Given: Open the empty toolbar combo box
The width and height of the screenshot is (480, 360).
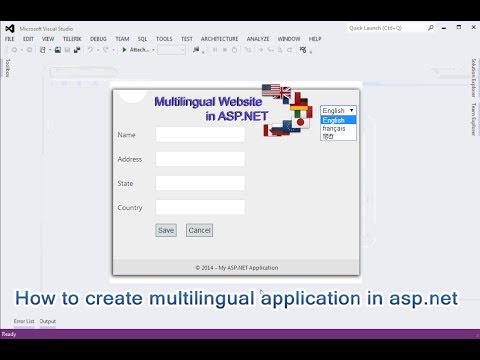Looking at the screenshot, I should (171, 50).
